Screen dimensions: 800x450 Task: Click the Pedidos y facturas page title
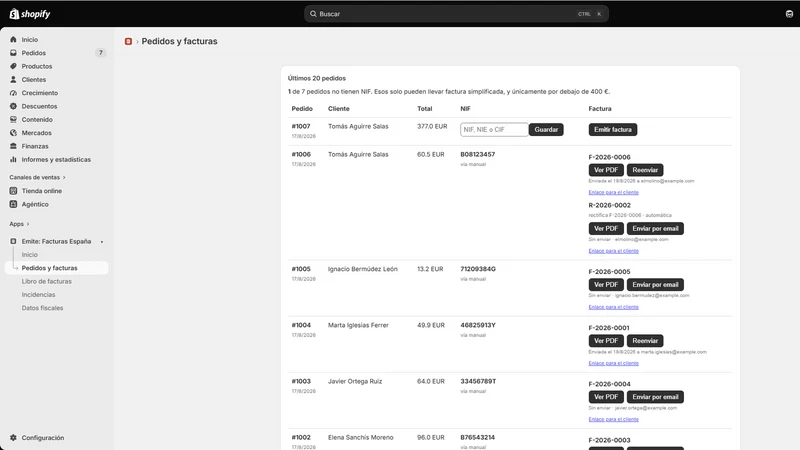click(x=179, y=41)
